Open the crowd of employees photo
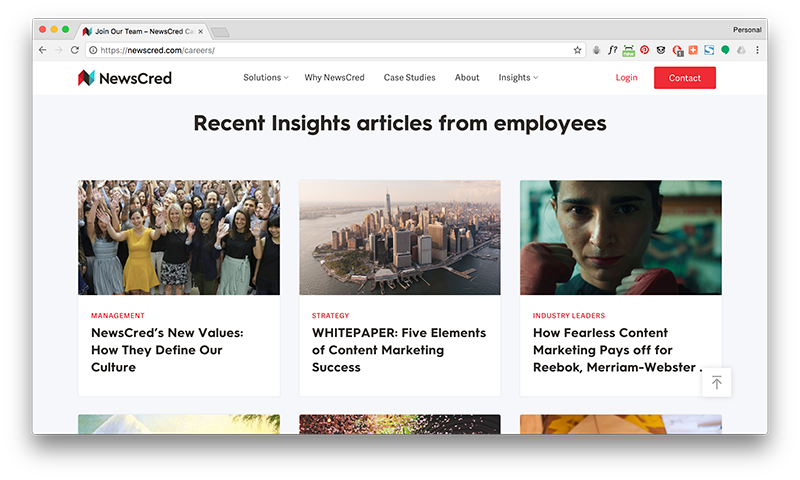 click(179, 237)
